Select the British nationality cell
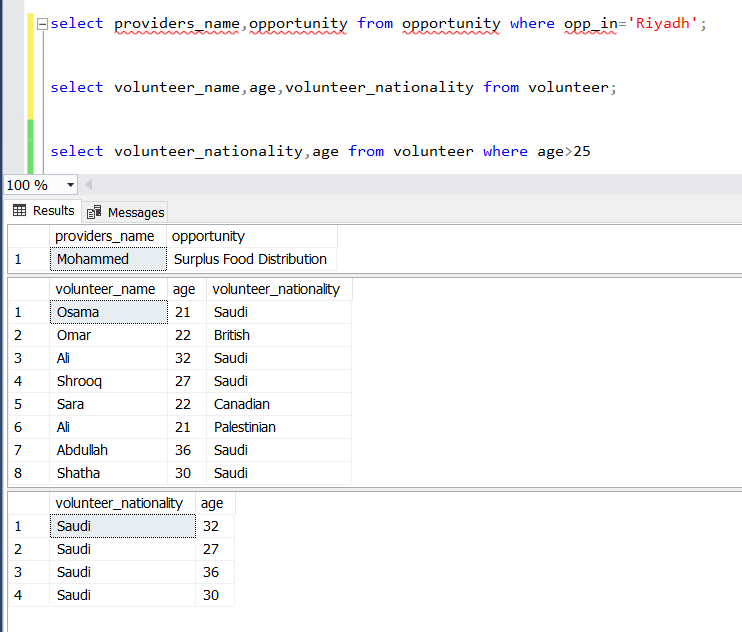Viewport: 742px width, 632px height. point(279,335)
